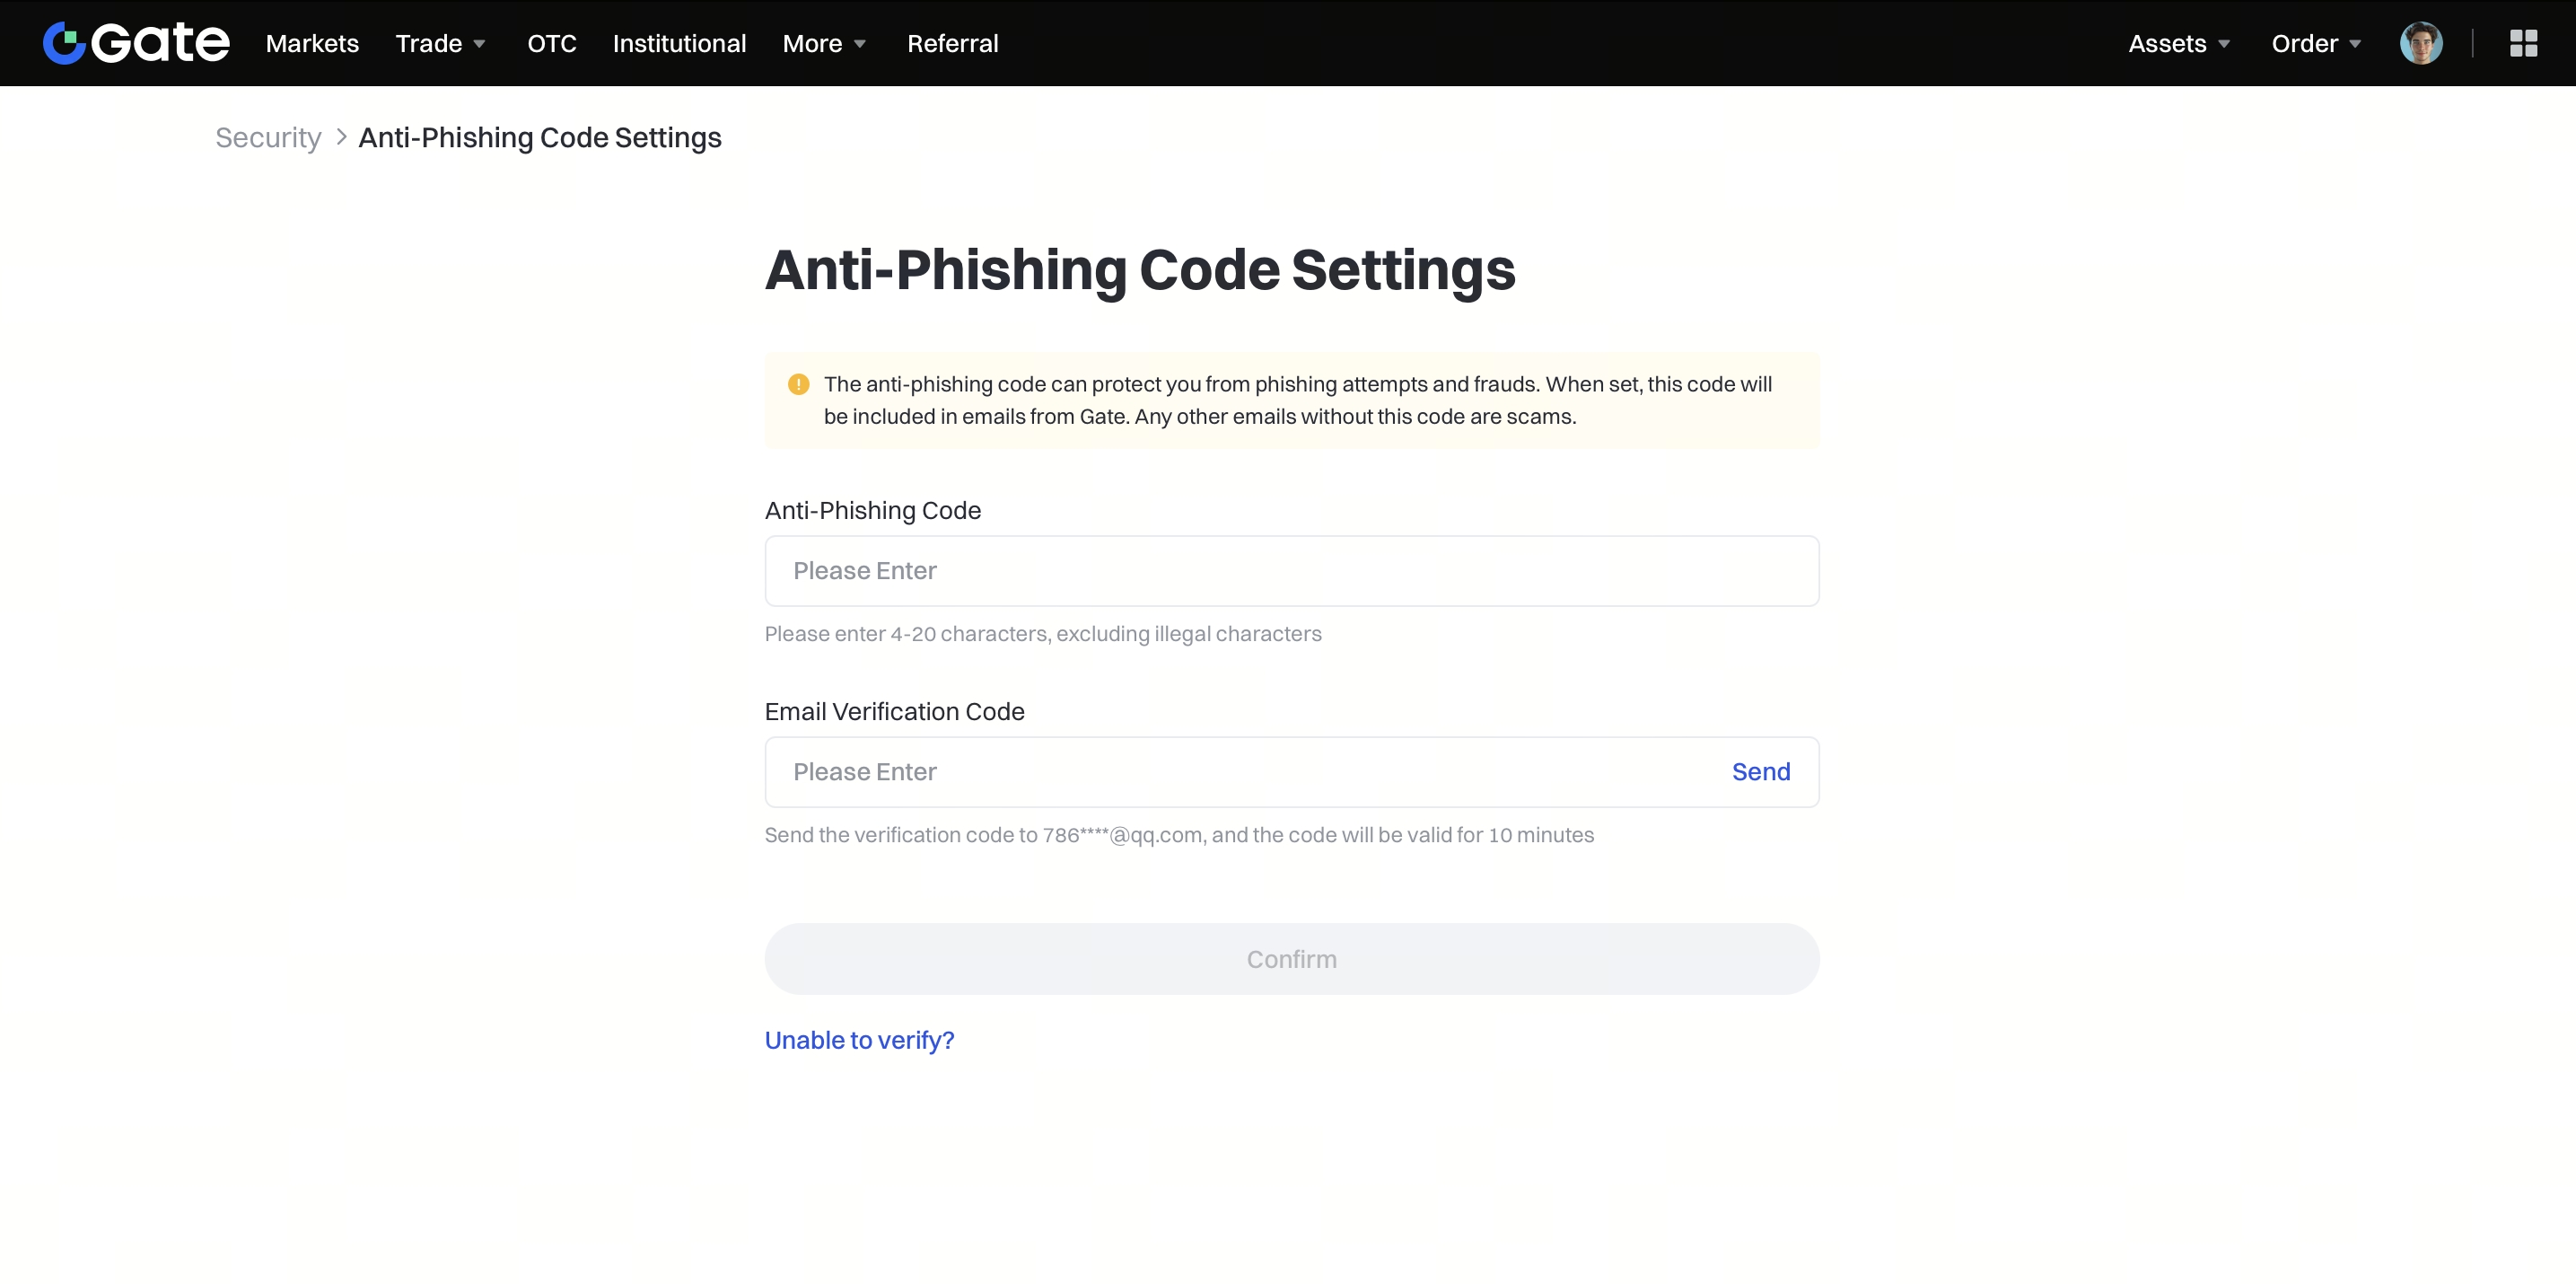Open the Assets dropdown
The width and height of the screenshot is (2576, 1284).
point(2179,43)
